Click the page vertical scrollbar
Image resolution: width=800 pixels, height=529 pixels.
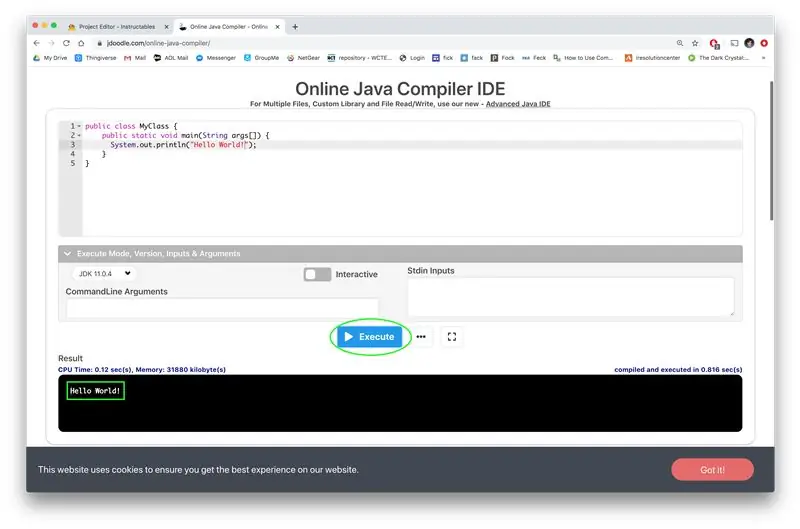[x=771, y=150]
